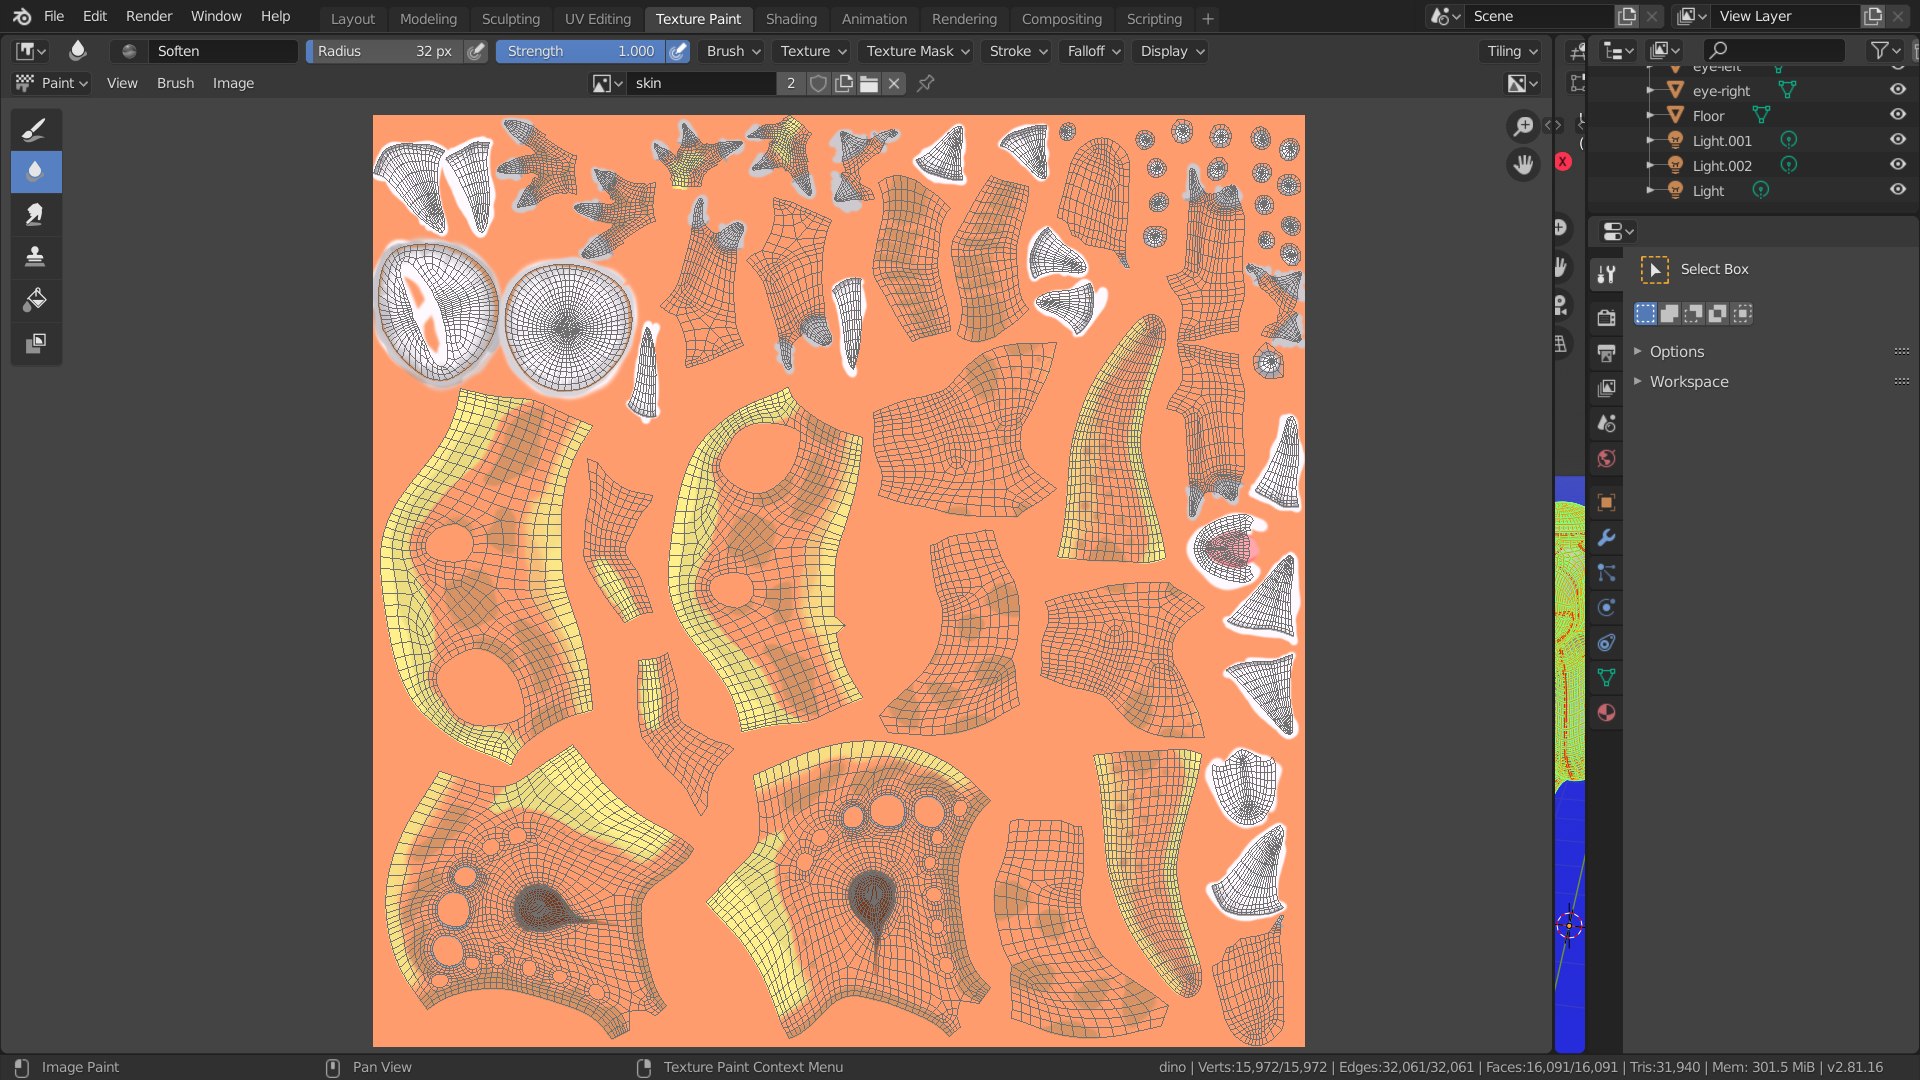Select the Mask tool
Viewport: 1920px width, 1080px height.
coord(35,343)
